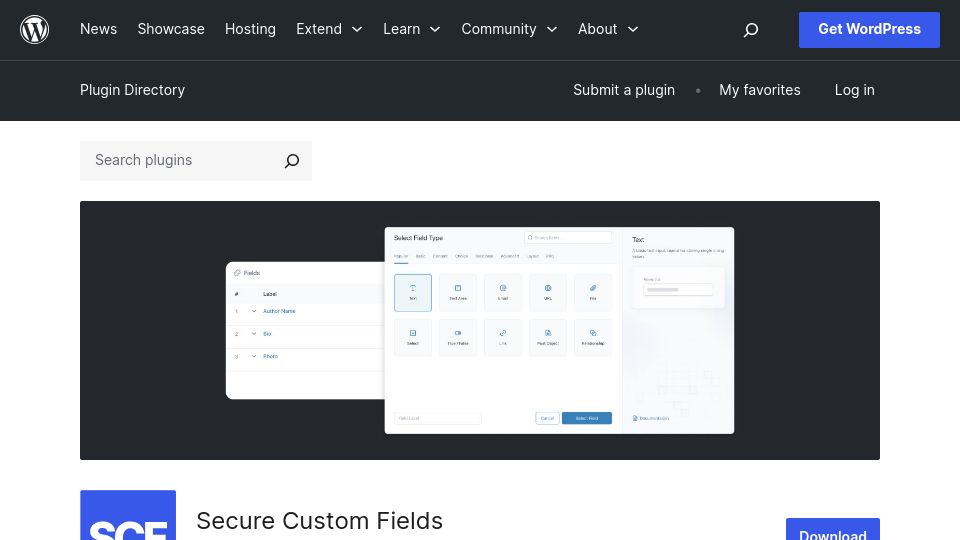The image size is (960, 540).
Task: Open the News menu item
Action: (x=99, y=29)
